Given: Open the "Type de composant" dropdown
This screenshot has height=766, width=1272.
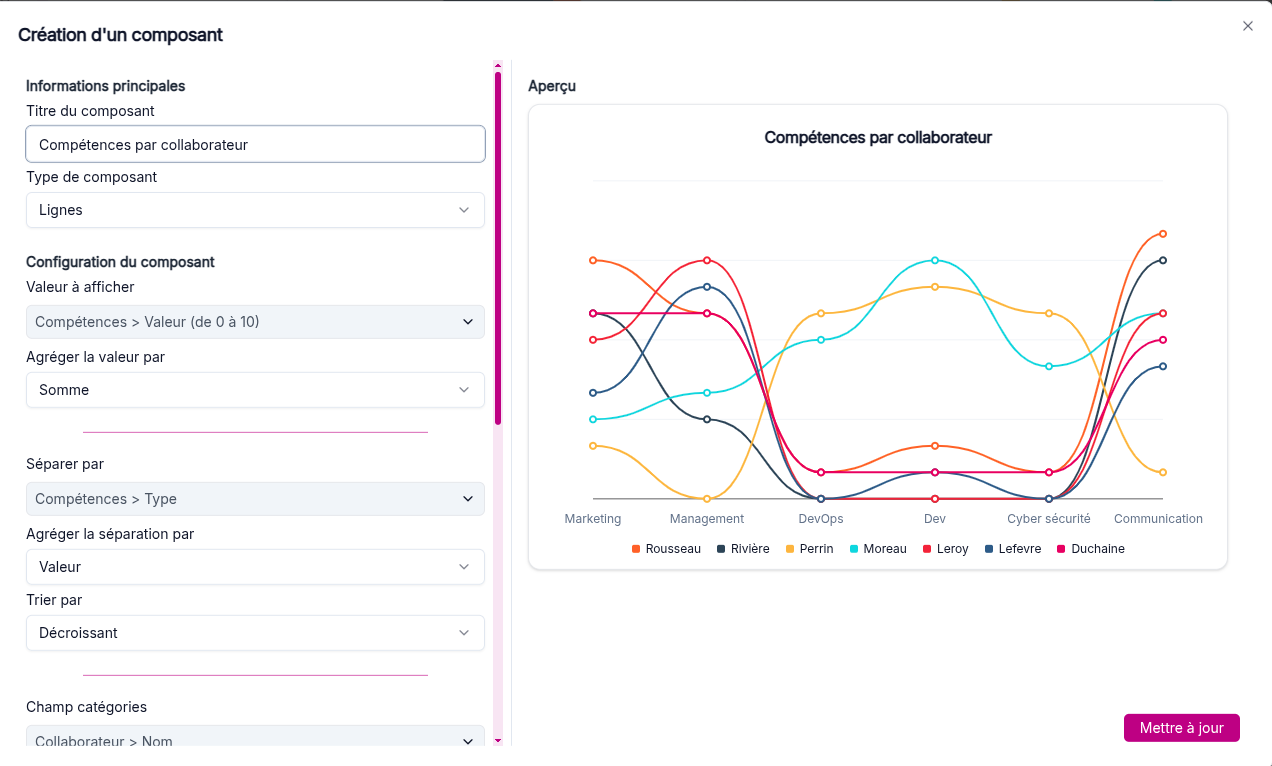Looking at the screenshot, I should tap(254, 210).
